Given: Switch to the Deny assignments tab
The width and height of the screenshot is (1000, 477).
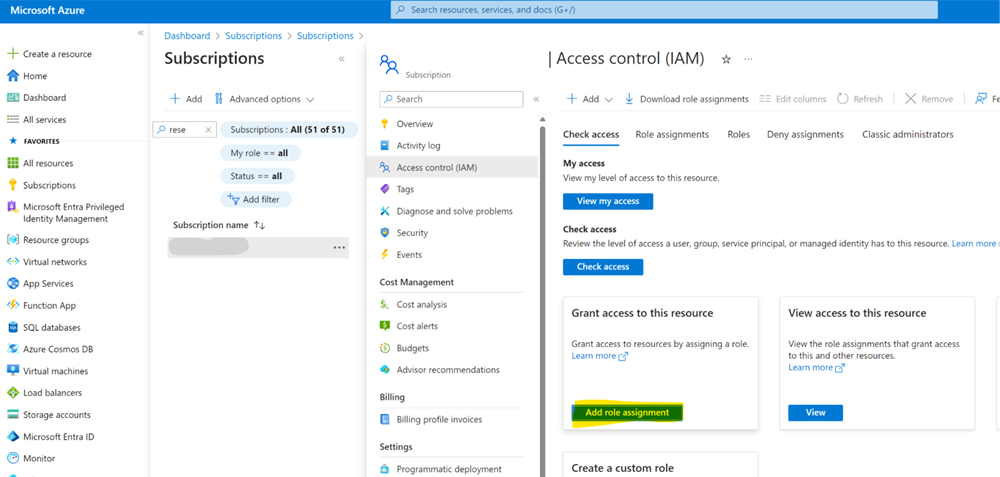Looking at the screenshot, I should 805,135.
